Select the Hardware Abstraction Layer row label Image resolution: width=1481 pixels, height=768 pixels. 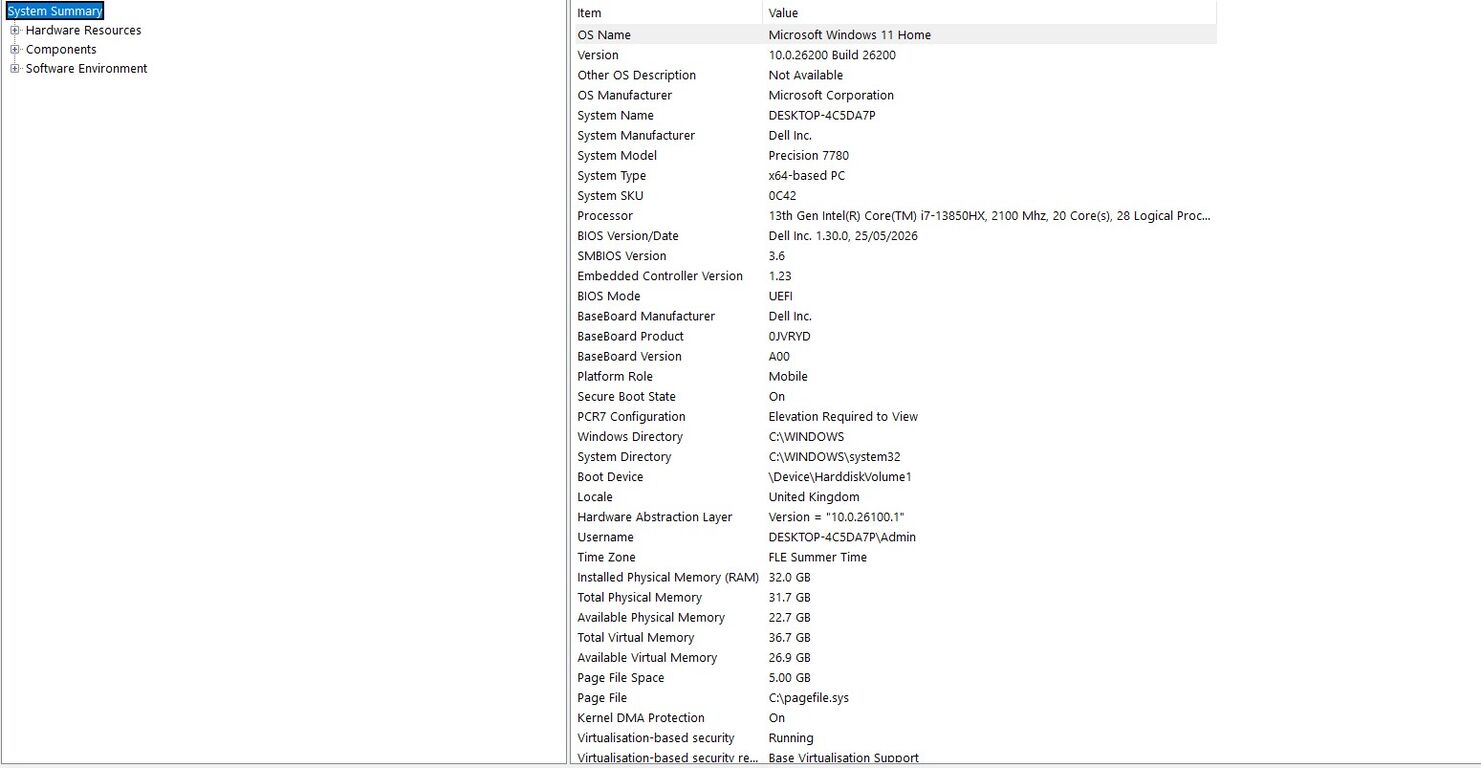[655, 515]
